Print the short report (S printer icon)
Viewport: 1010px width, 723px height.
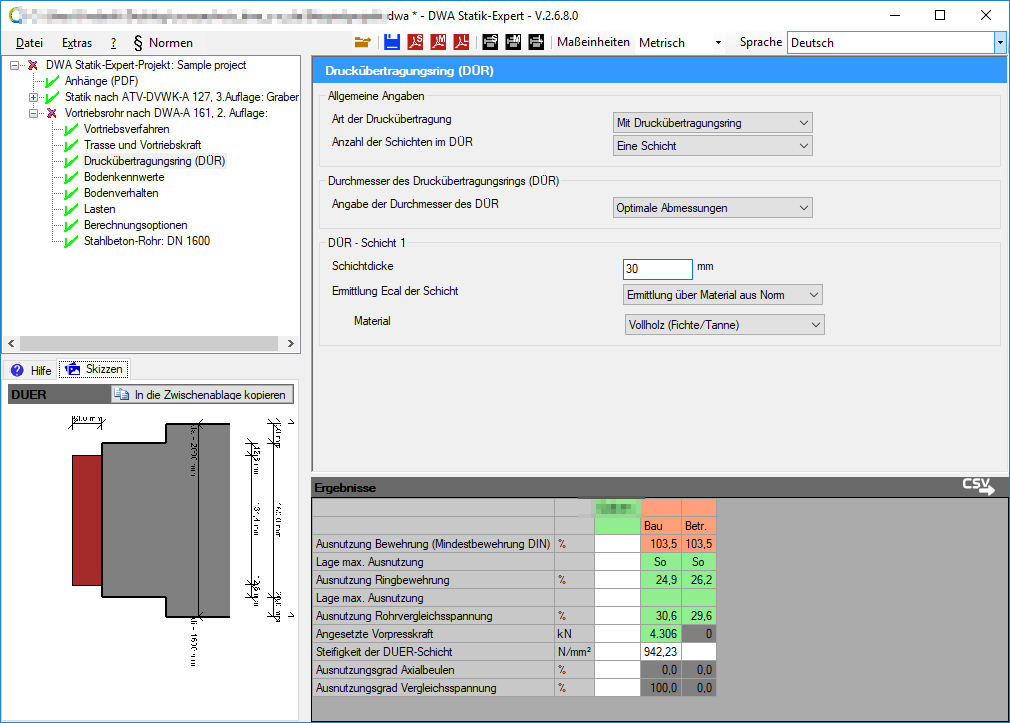[490, 42]
